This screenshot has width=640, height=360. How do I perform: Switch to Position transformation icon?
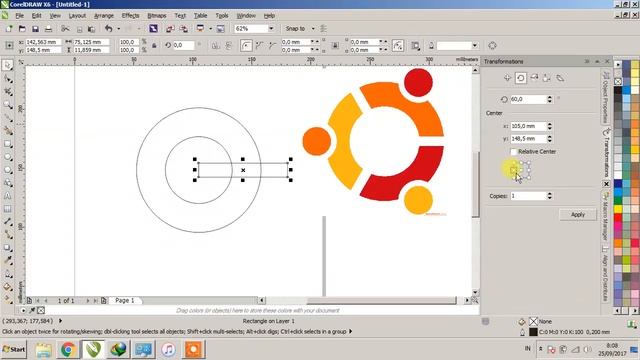[507, 78]
